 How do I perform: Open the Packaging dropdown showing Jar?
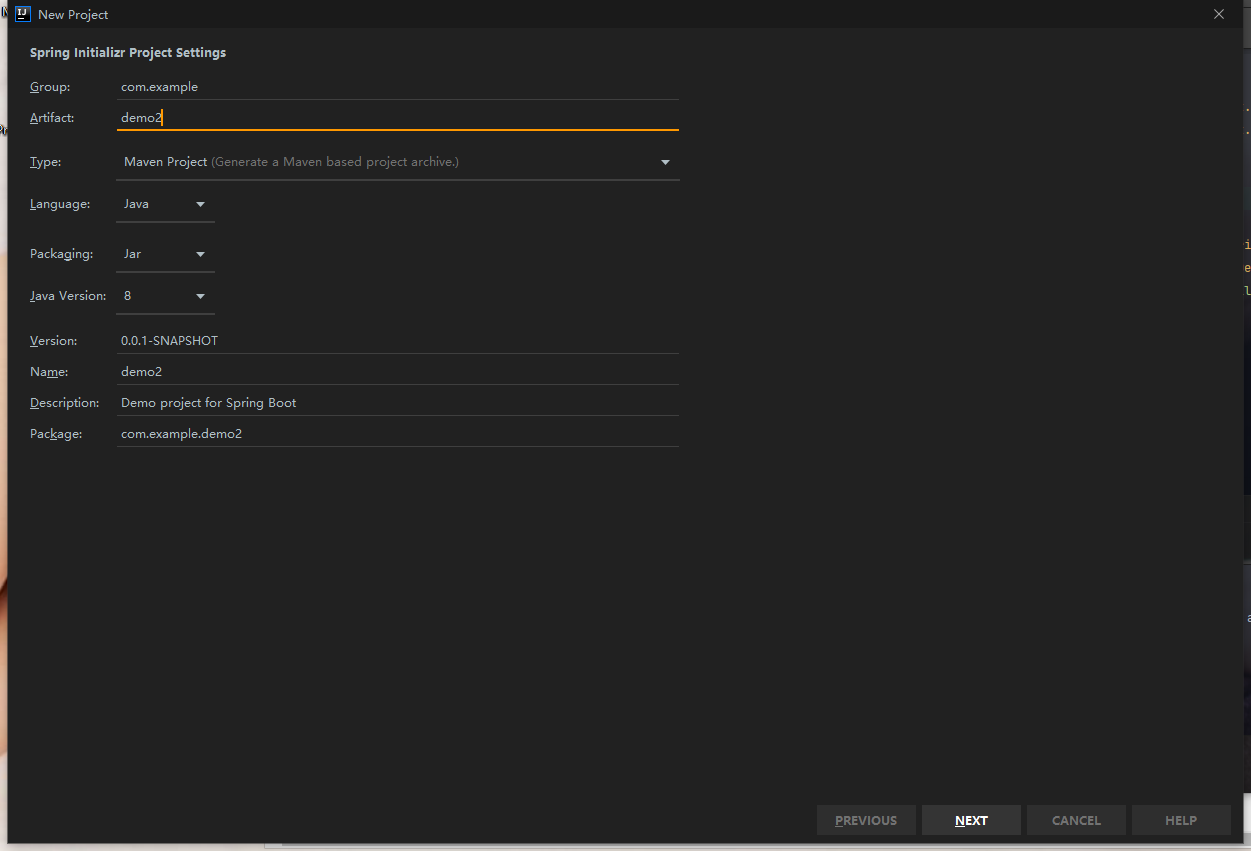click(165, 254)
